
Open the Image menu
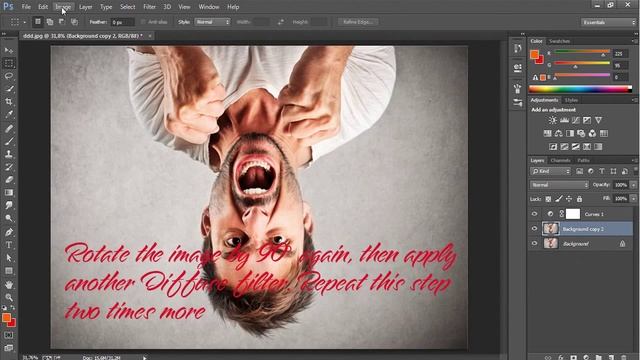tap(63, 7)
